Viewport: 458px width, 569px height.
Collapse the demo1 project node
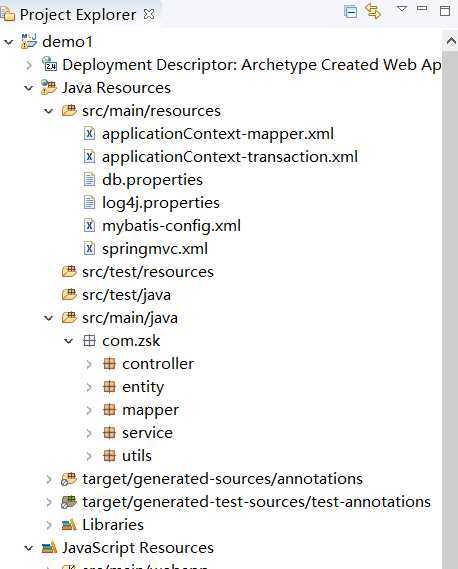click(8, 42)
